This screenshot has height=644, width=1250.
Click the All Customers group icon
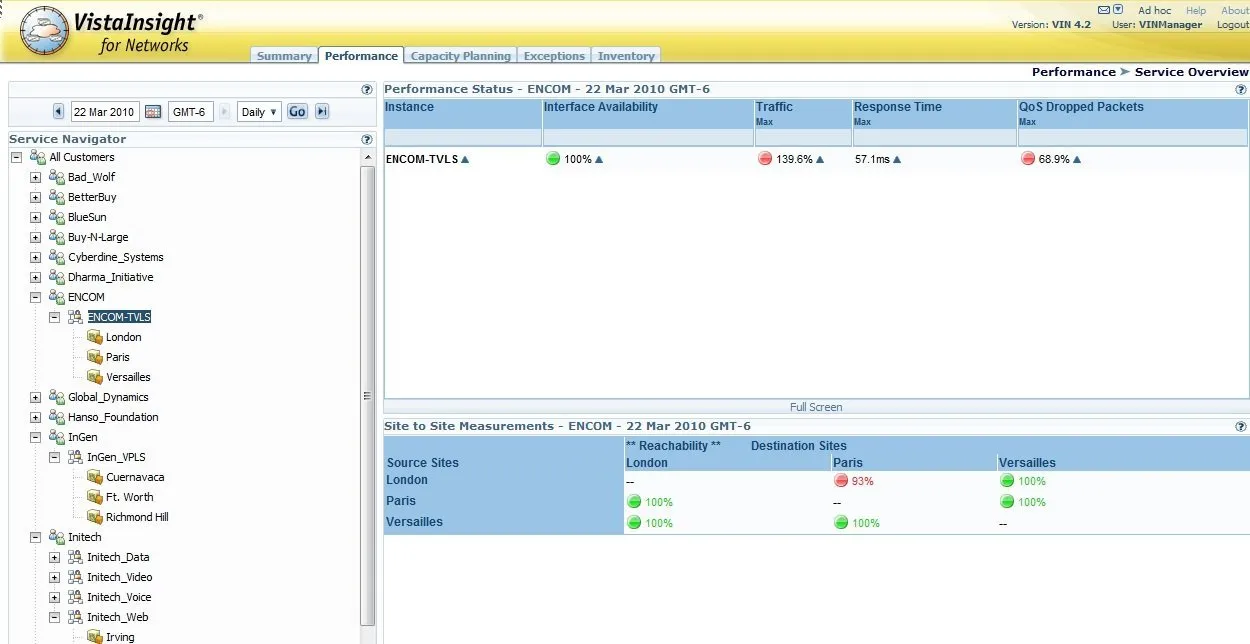[38, 157]
